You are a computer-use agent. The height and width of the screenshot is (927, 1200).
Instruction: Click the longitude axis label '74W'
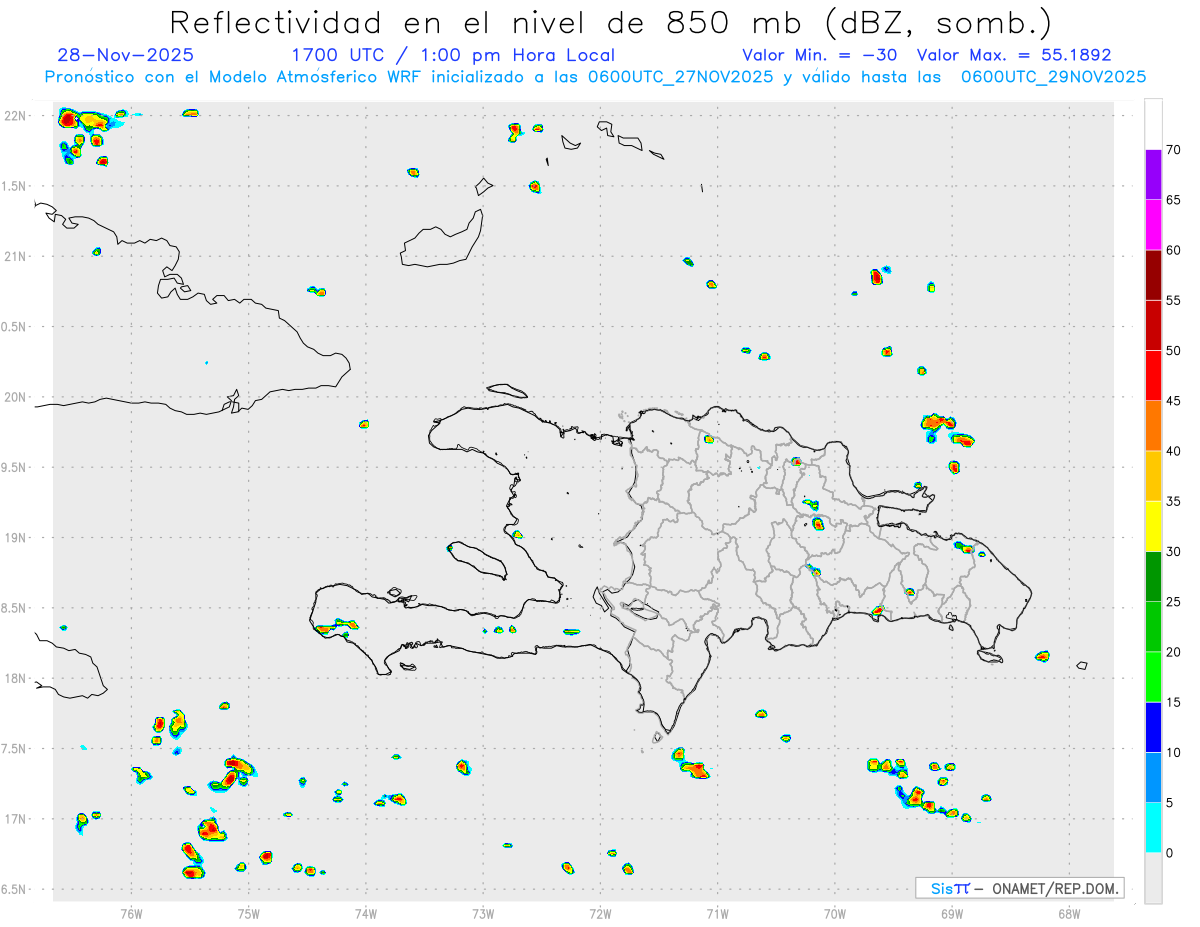[366, 913]
